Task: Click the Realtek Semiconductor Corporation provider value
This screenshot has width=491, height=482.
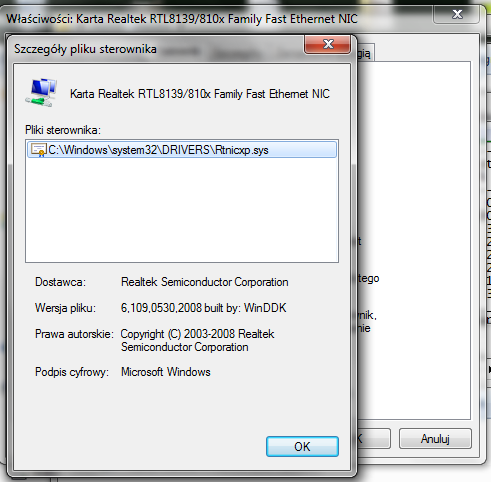Action: (x=204, y=282)
